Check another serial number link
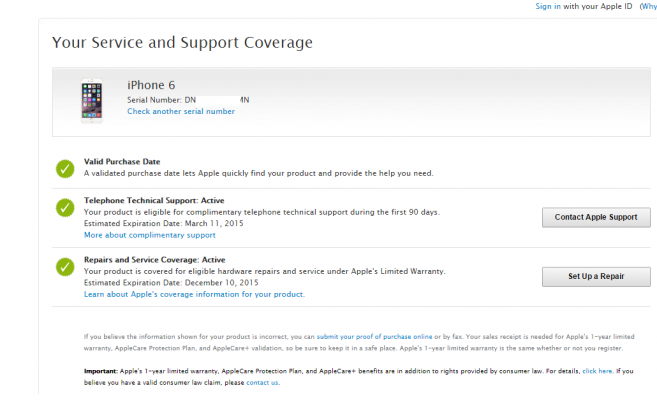This screenshot has width=657, height=400. click(x=181, y=111)
